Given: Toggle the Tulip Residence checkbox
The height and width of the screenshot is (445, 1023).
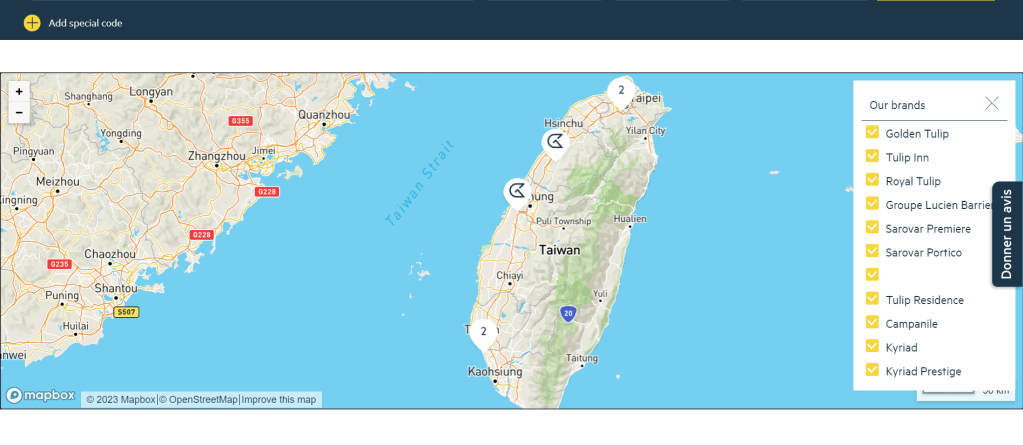Looking at the screenshot, I should (872, 299).
